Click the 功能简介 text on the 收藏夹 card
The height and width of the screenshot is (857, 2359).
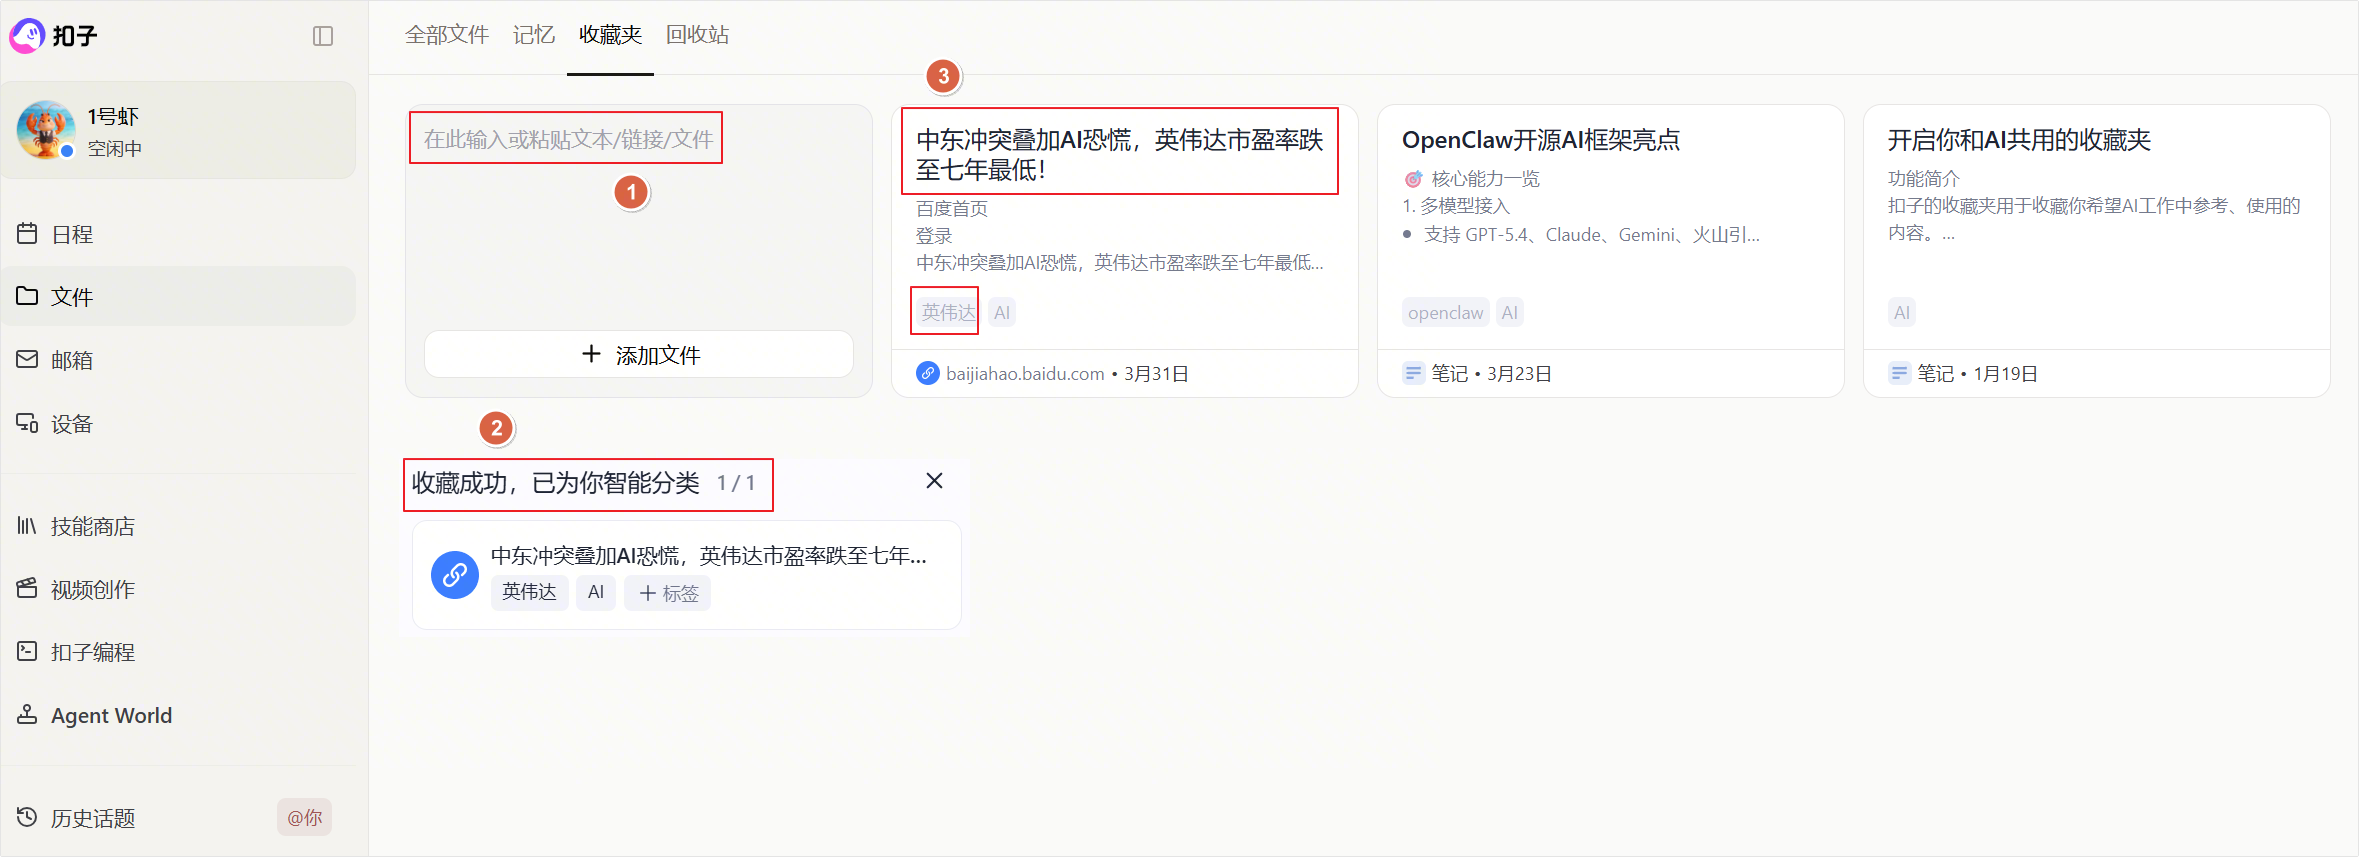pos(1924,179)
